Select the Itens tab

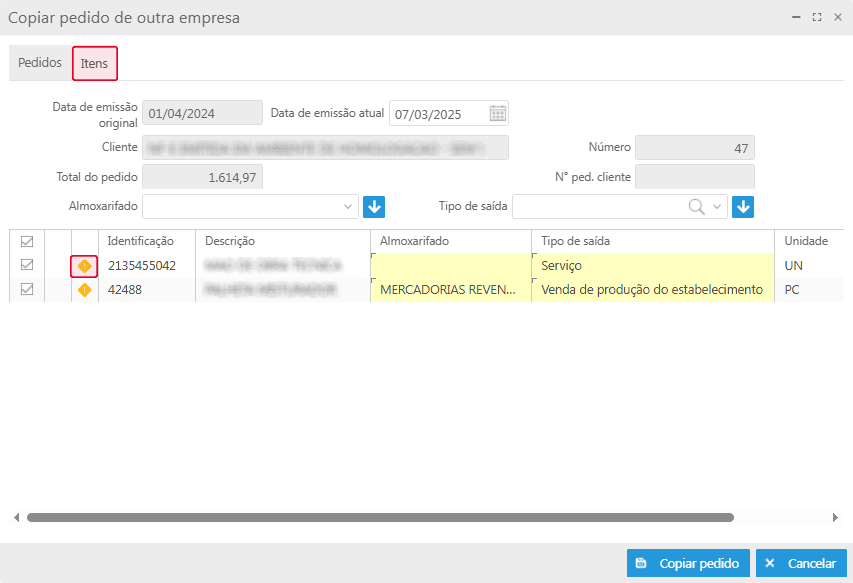(95, 63)
